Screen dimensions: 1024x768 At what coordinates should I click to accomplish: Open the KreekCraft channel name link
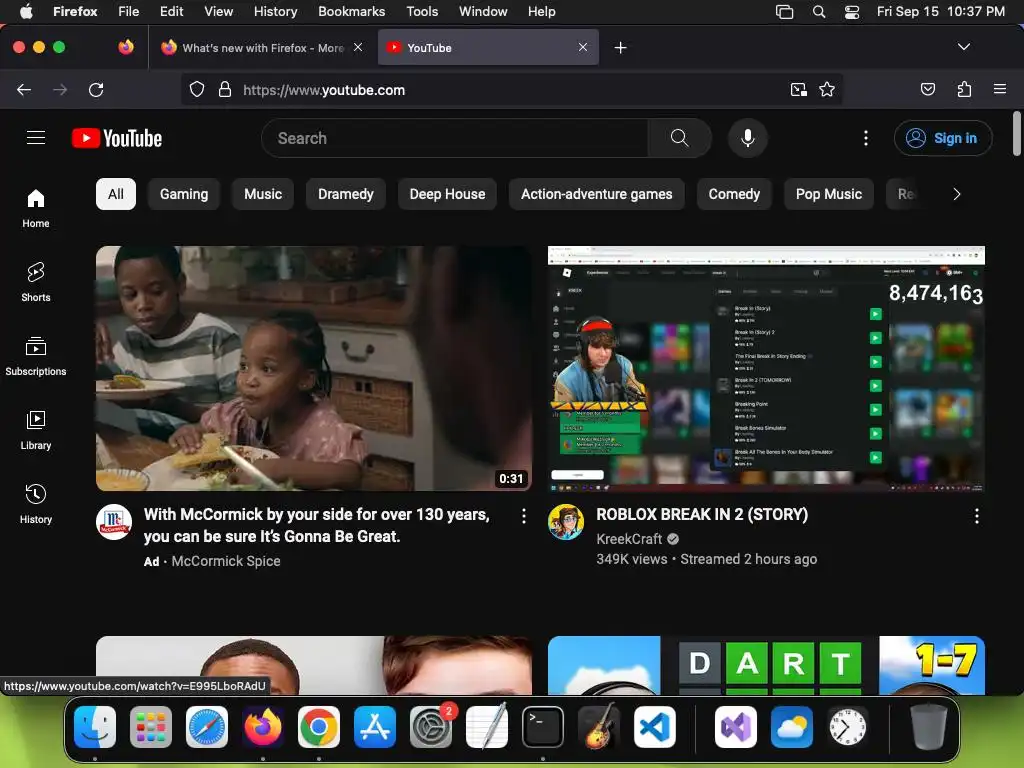coord(629,539)
